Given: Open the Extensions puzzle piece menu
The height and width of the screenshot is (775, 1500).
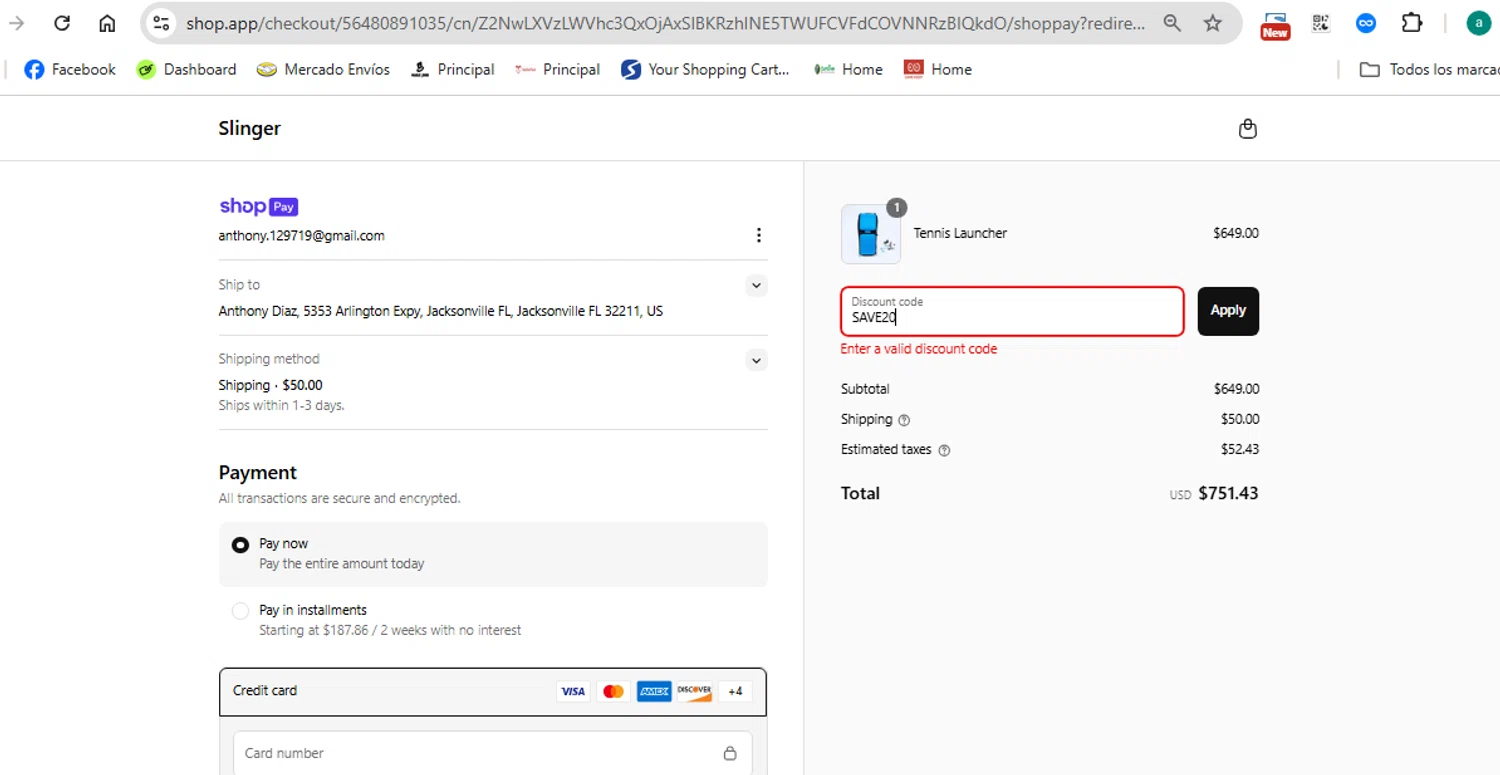Looking at the screenshot, I should (x=1412, y=22).
